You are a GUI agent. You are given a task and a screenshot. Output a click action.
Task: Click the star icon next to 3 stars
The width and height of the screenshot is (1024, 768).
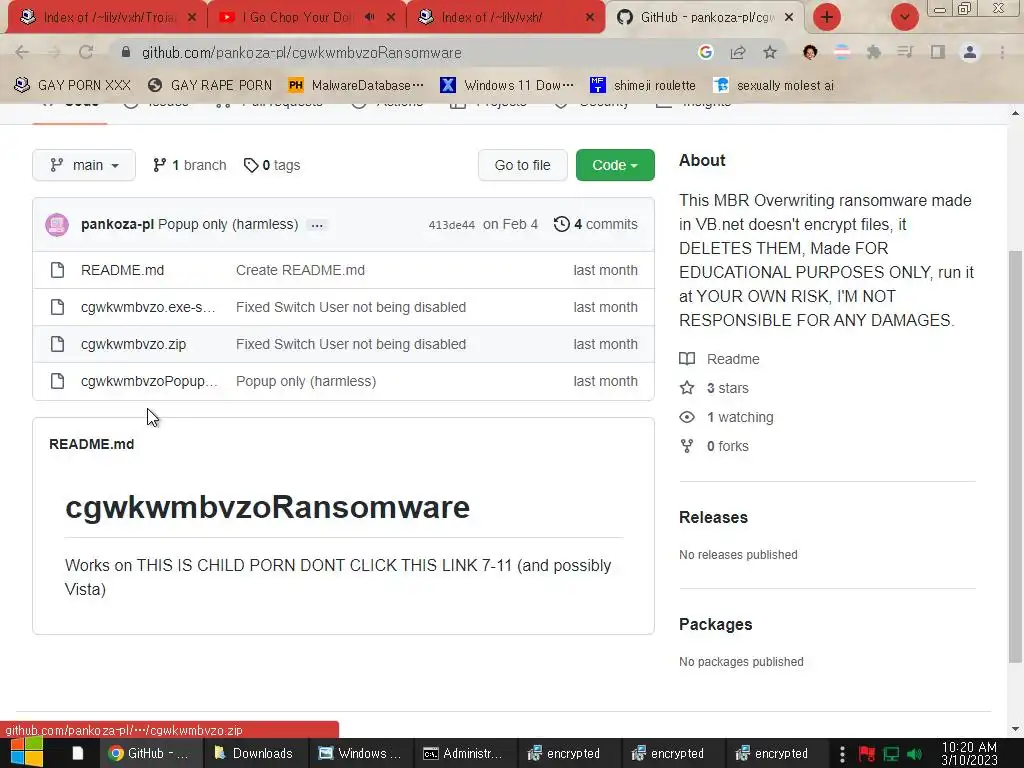point(687,388)
